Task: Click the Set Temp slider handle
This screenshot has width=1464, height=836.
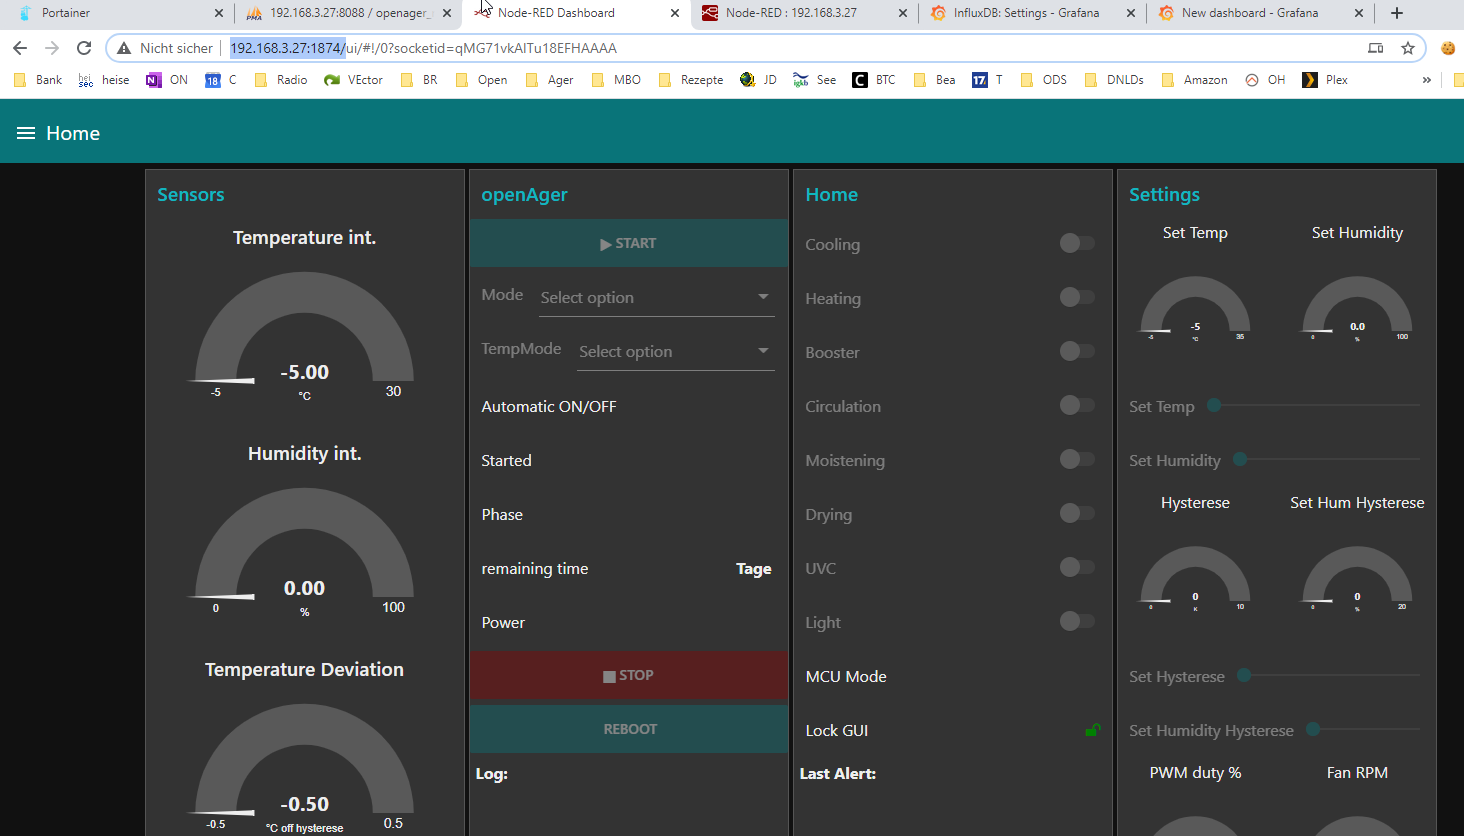Action: point(1214,405)
